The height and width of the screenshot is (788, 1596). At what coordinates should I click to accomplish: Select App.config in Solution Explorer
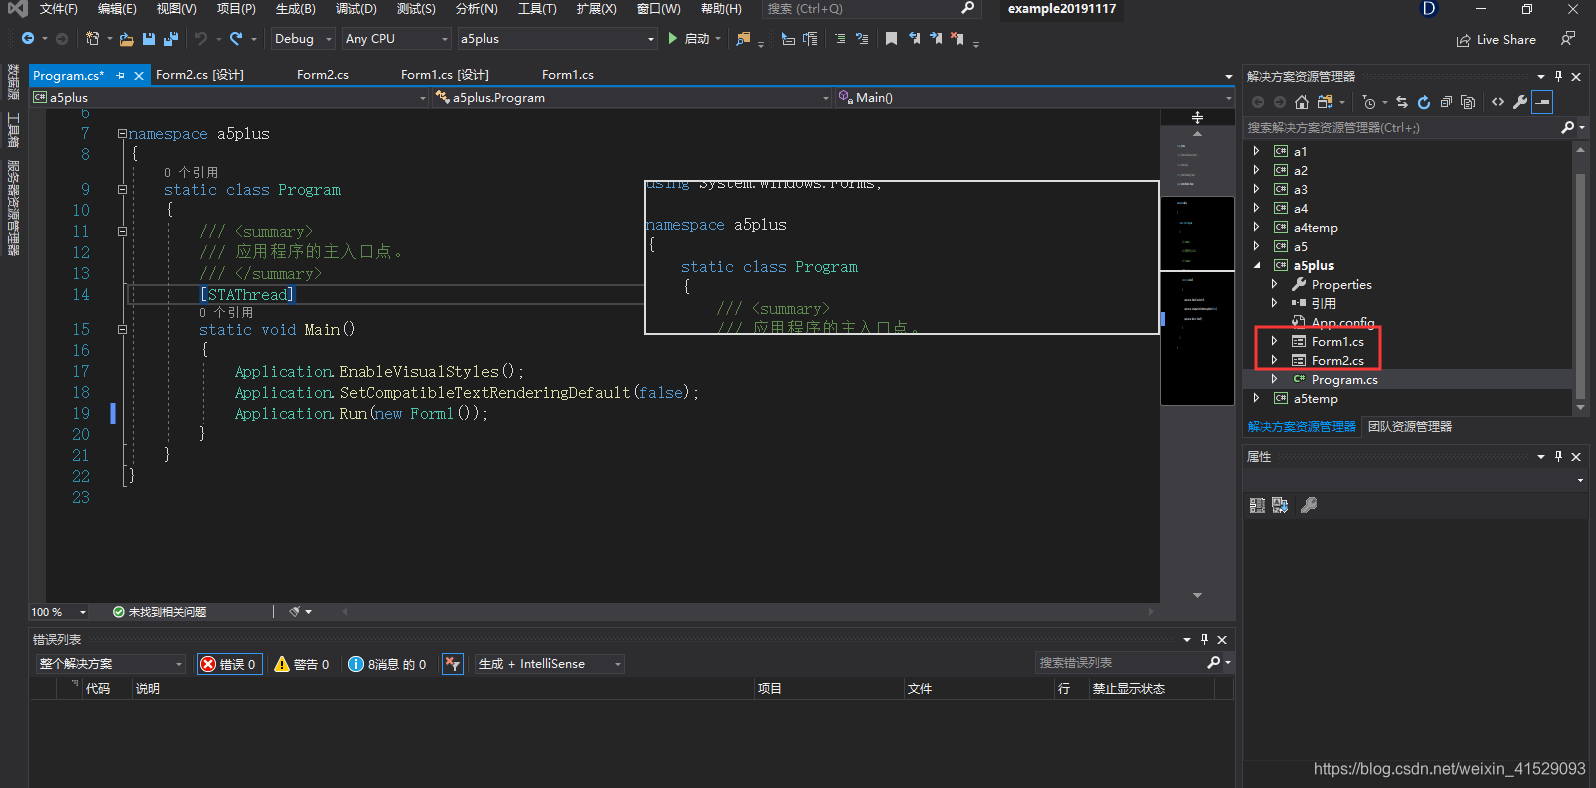[1343, 323]
